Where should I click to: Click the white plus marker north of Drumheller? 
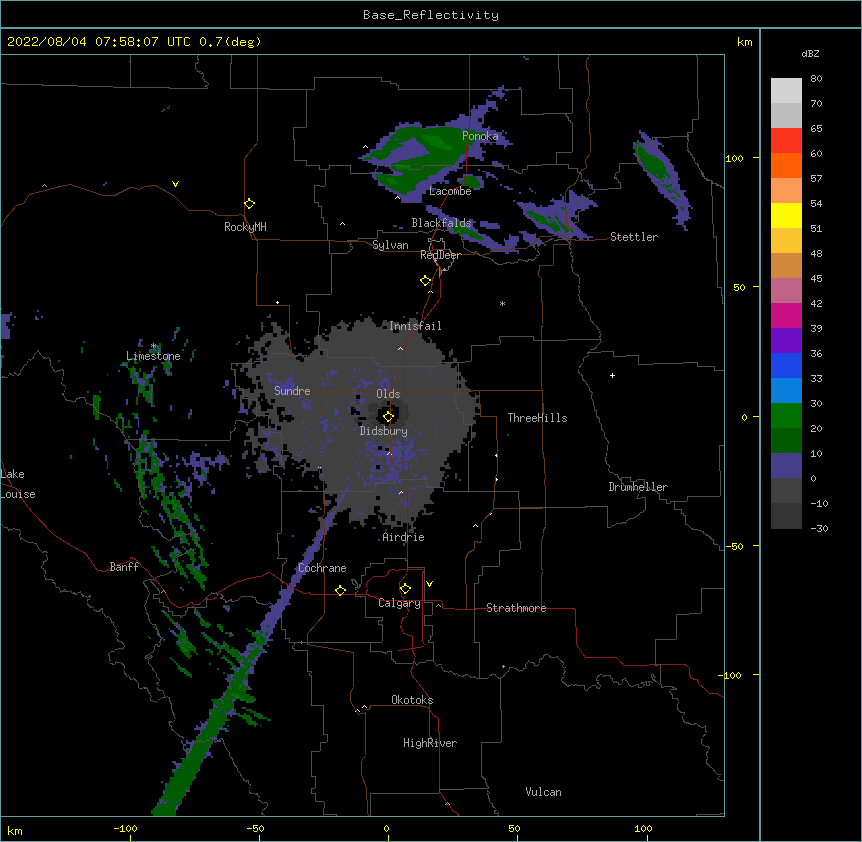[x=612, y=375]
